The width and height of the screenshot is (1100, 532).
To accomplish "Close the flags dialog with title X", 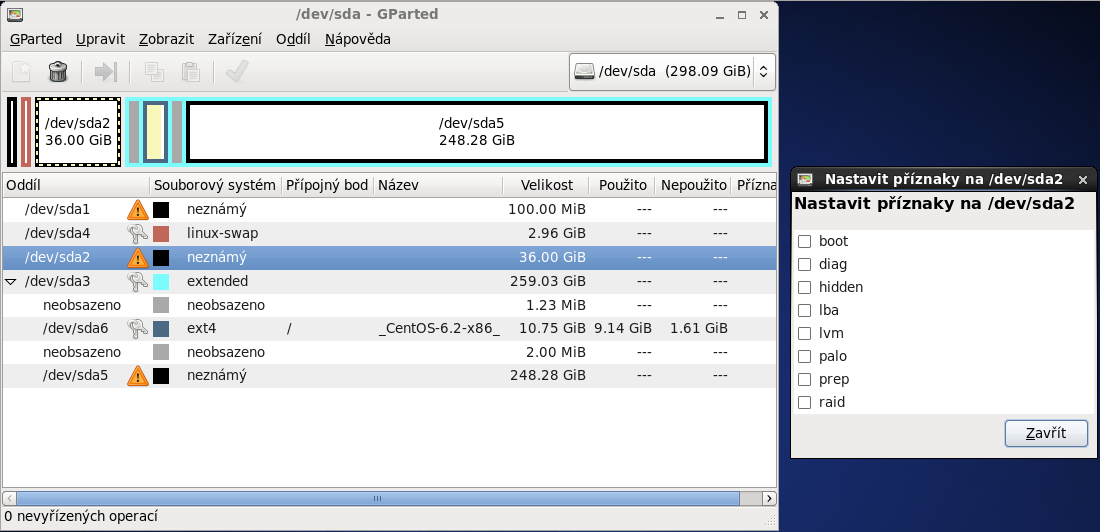I will coord(1082,180).
